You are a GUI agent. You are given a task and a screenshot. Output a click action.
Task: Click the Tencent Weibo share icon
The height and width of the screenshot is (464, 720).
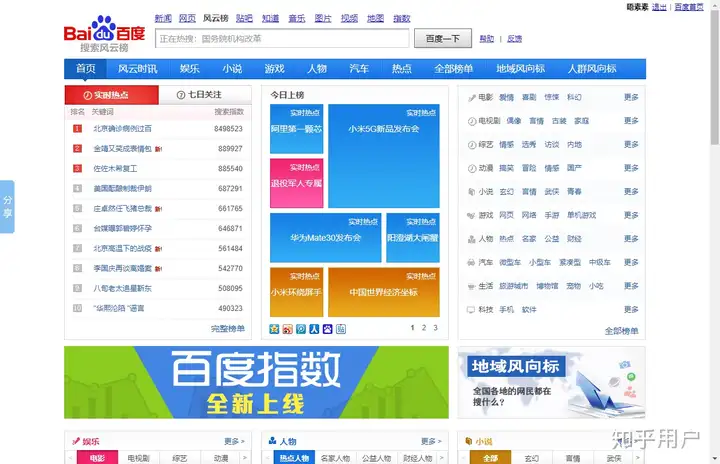tap(301, 329)
